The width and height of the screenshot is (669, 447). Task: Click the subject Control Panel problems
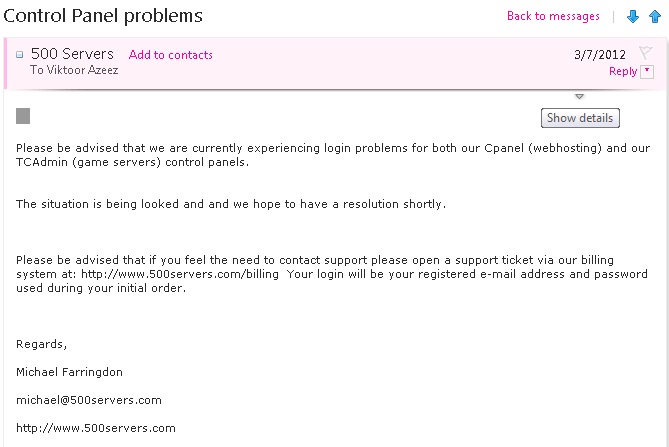[x=103, y=16]
